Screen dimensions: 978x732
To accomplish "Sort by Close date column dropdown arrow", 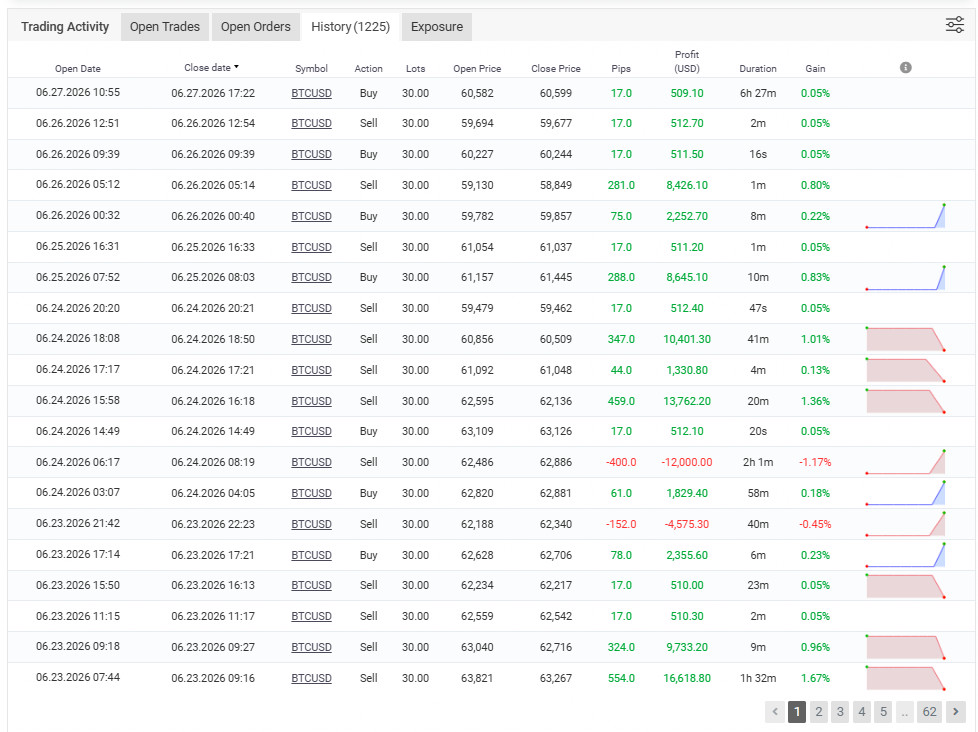I will [x=236, y=67].
